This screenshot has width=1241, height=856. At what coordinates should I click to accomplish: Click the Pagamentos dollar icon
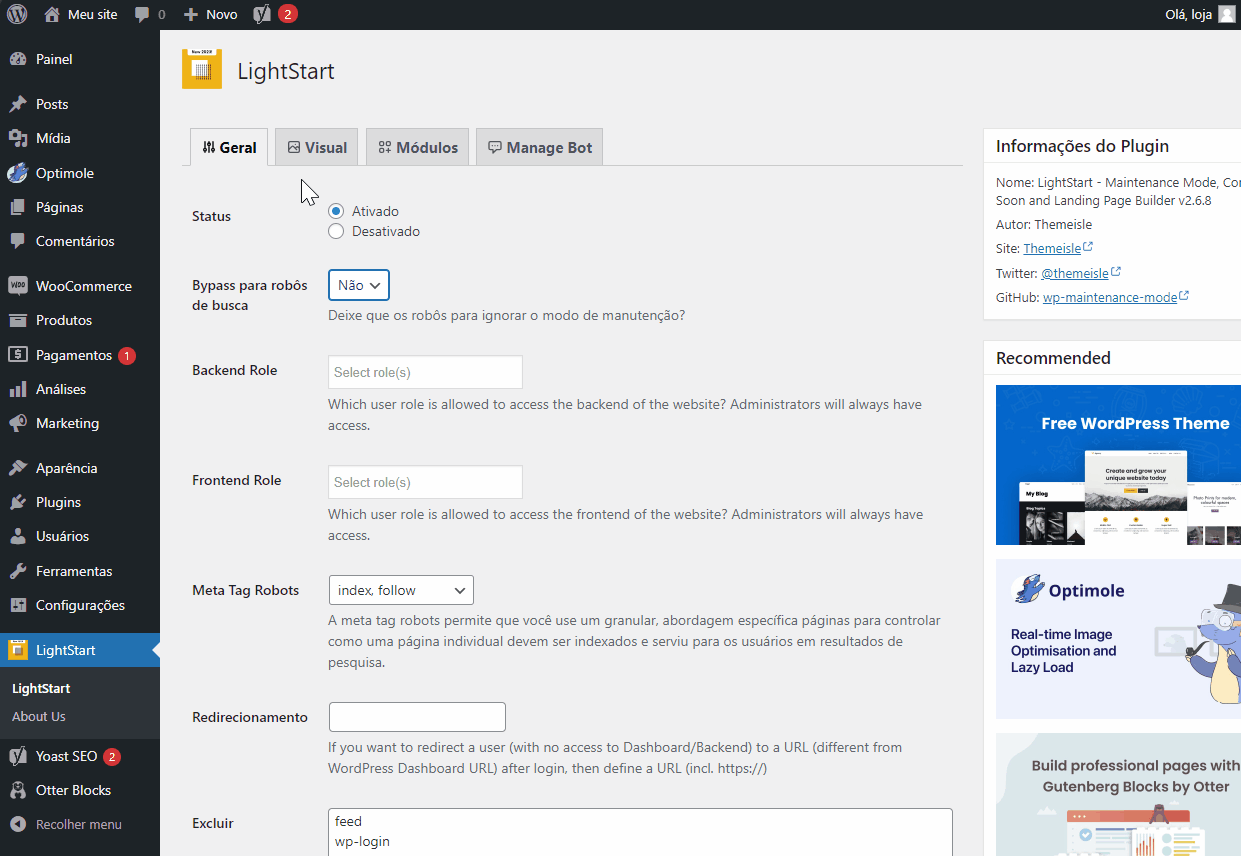[x=18, y=355]
